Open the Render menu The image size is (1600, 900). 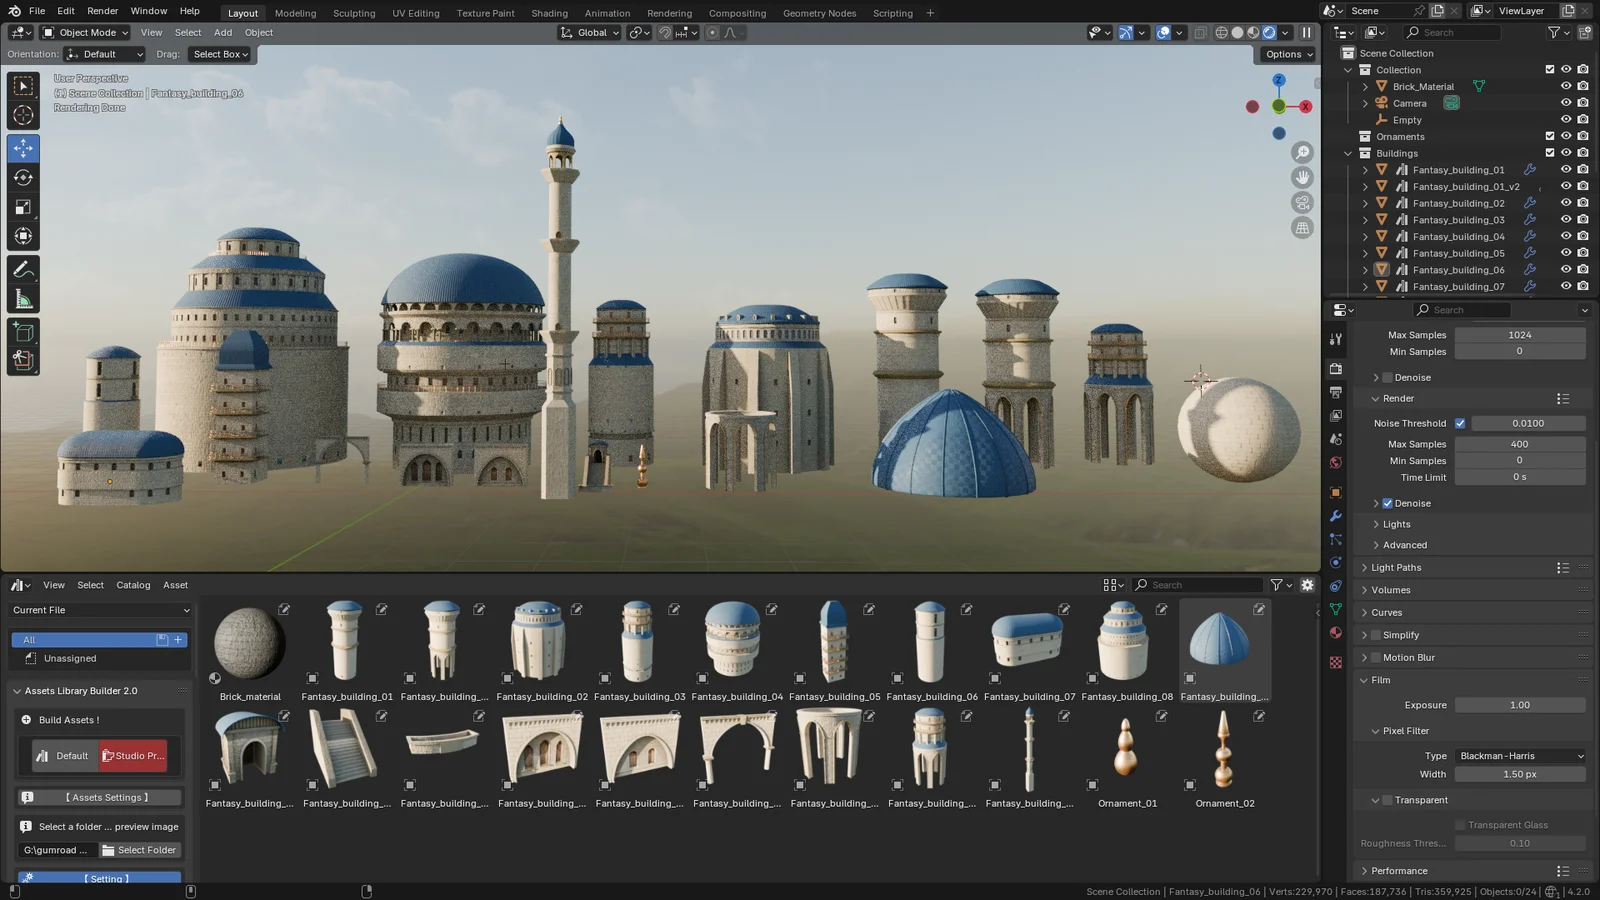pos(102,11)
